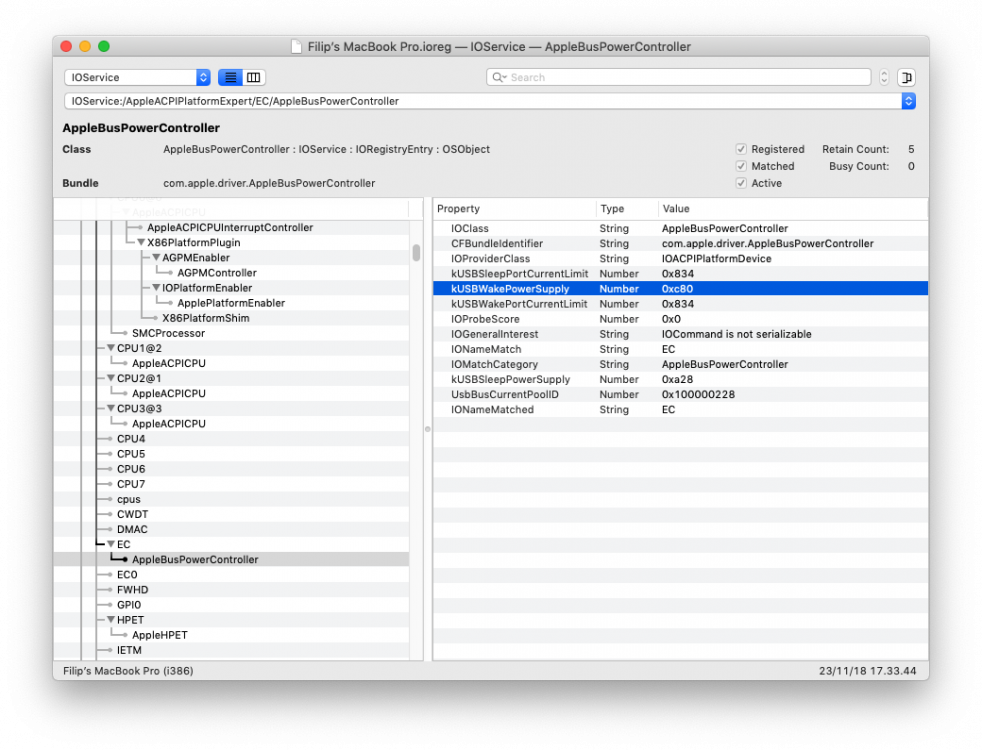
Task: Select the AppleBusPowerController tree row
Action: [x=231, y=559]
